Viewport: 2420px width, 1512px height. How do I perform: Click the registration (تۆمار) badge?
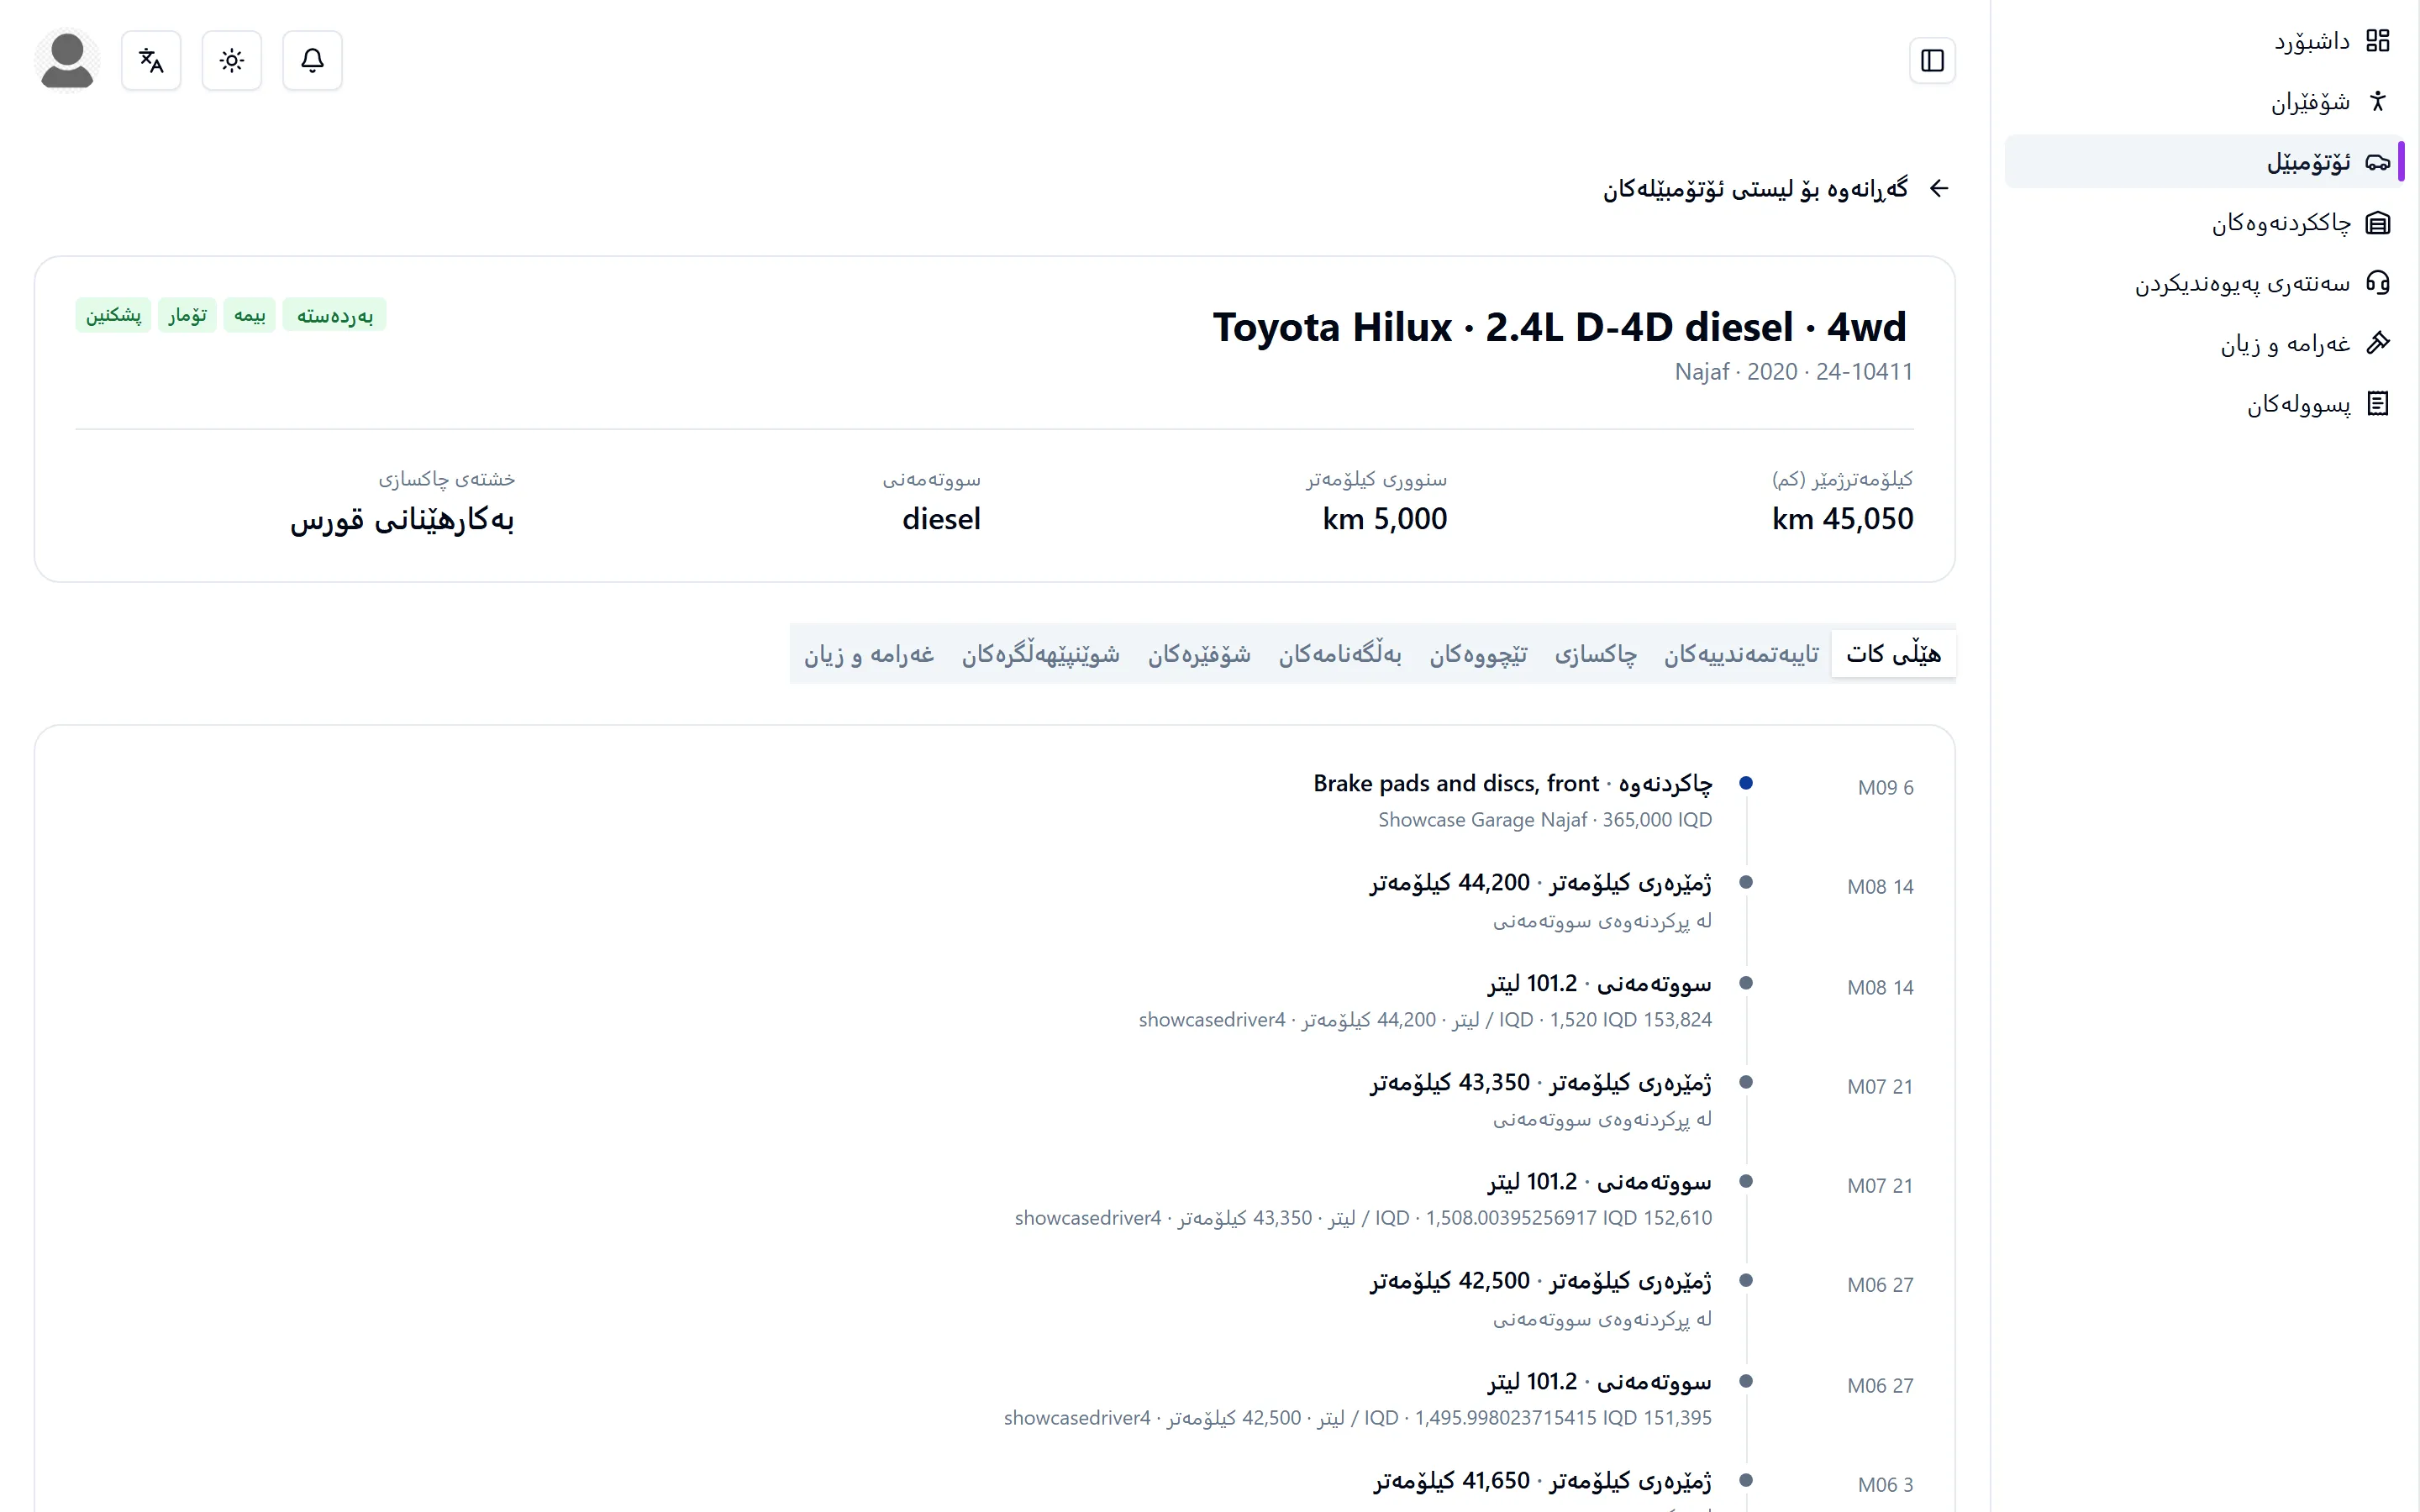click(187, 315)
